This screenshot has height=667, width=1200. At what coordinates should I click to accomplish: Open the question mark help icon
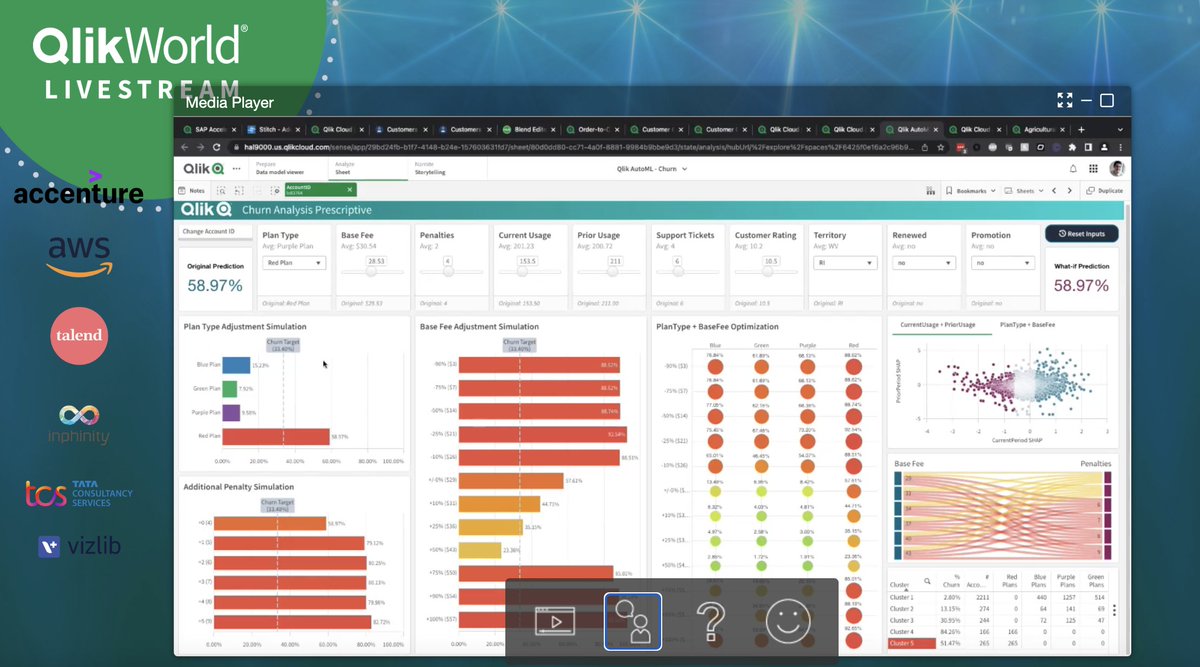[x=710, y=622]
